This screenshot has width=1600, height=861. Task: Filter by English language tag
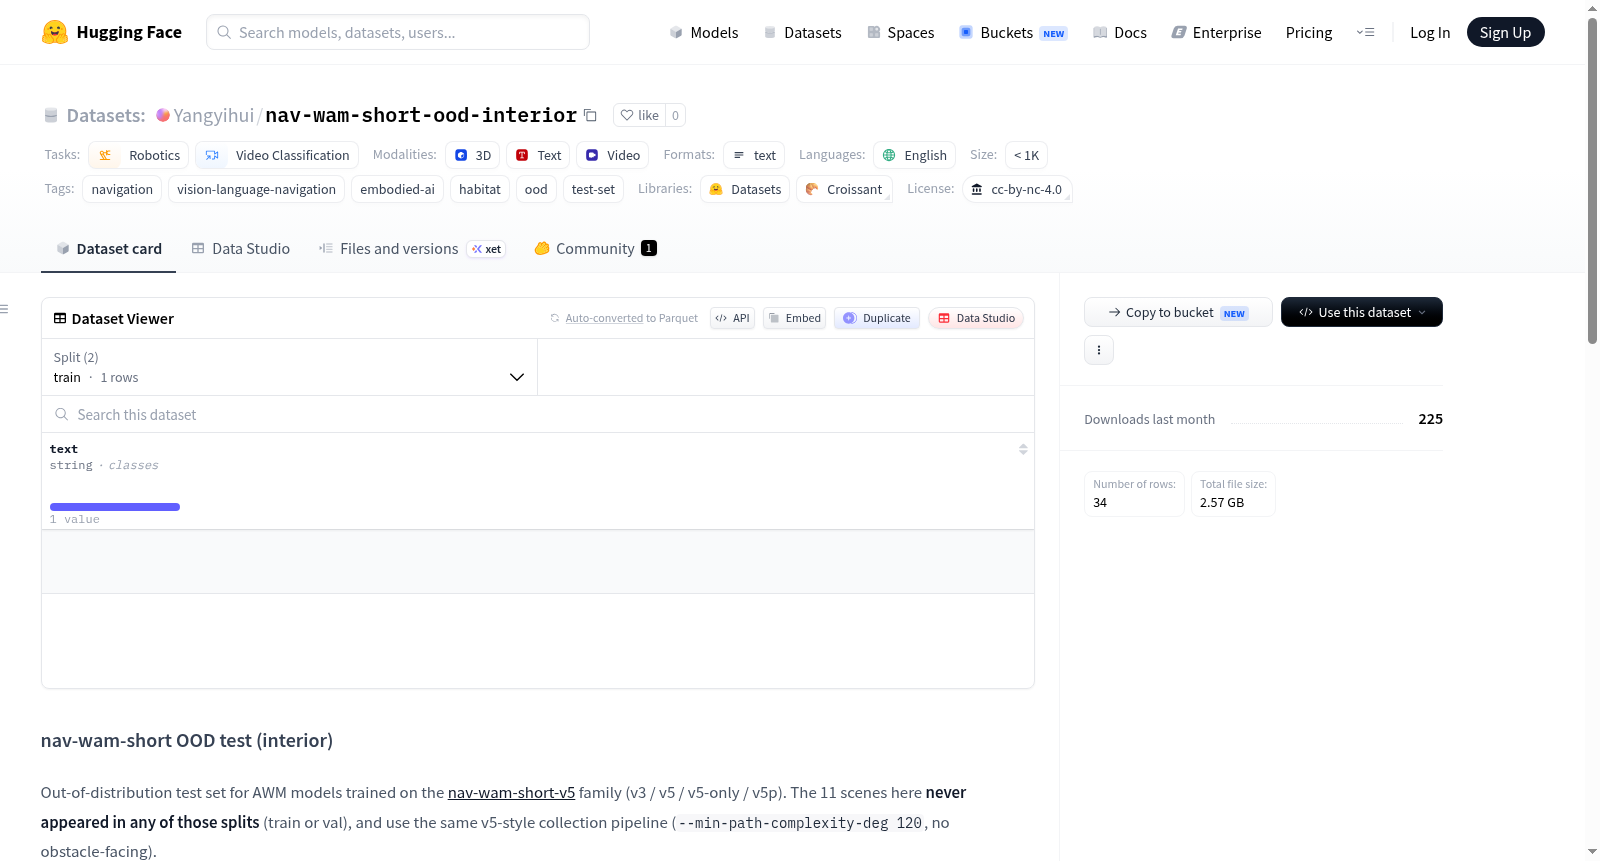pos(915,155)
